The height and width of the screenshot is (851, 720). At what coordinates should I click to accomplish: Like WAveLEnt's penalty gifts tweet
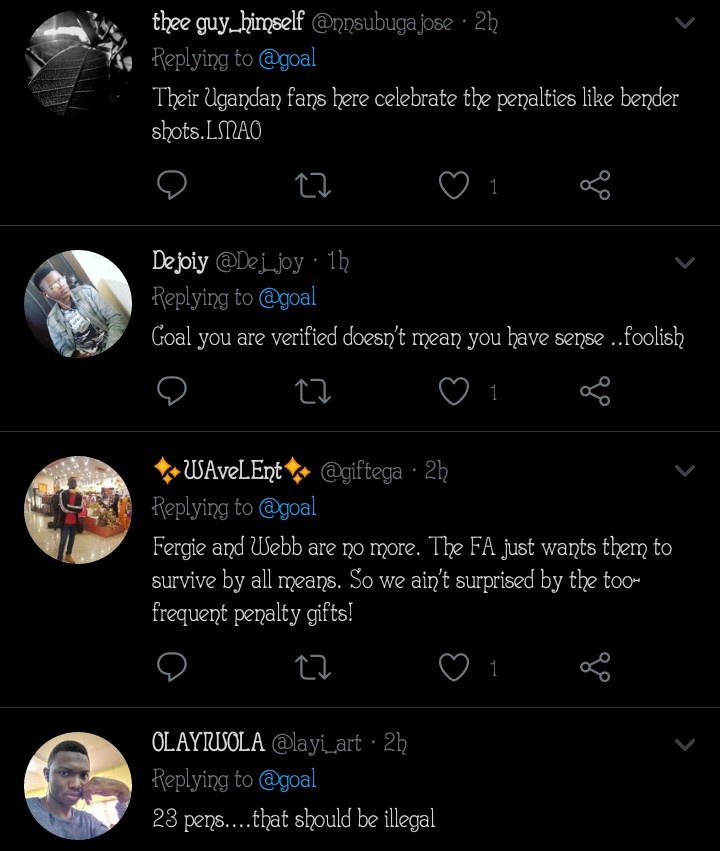click(x=455, y=667)
